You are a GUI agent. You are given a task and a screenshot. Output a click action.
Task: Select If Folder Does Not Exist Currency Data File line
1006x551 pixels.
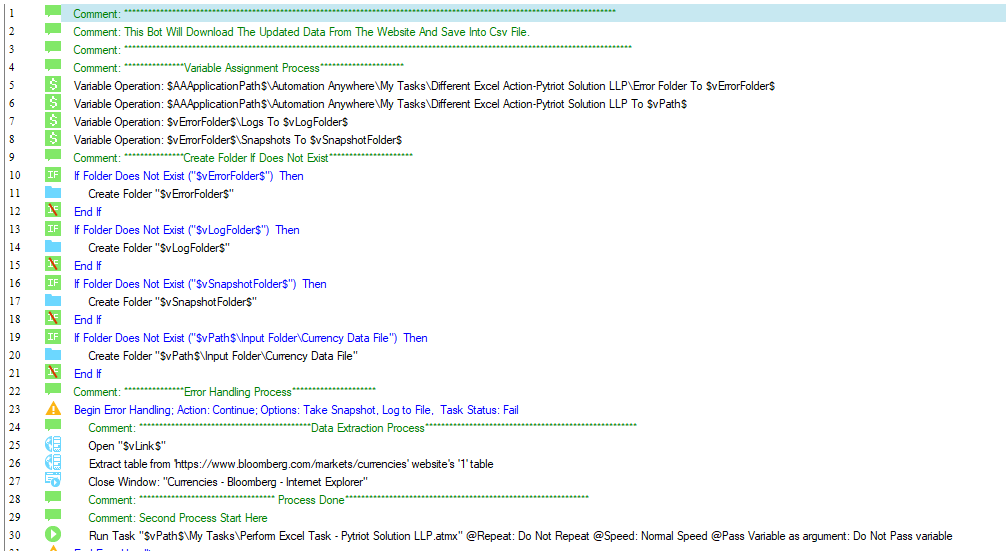tap(250, 338)
